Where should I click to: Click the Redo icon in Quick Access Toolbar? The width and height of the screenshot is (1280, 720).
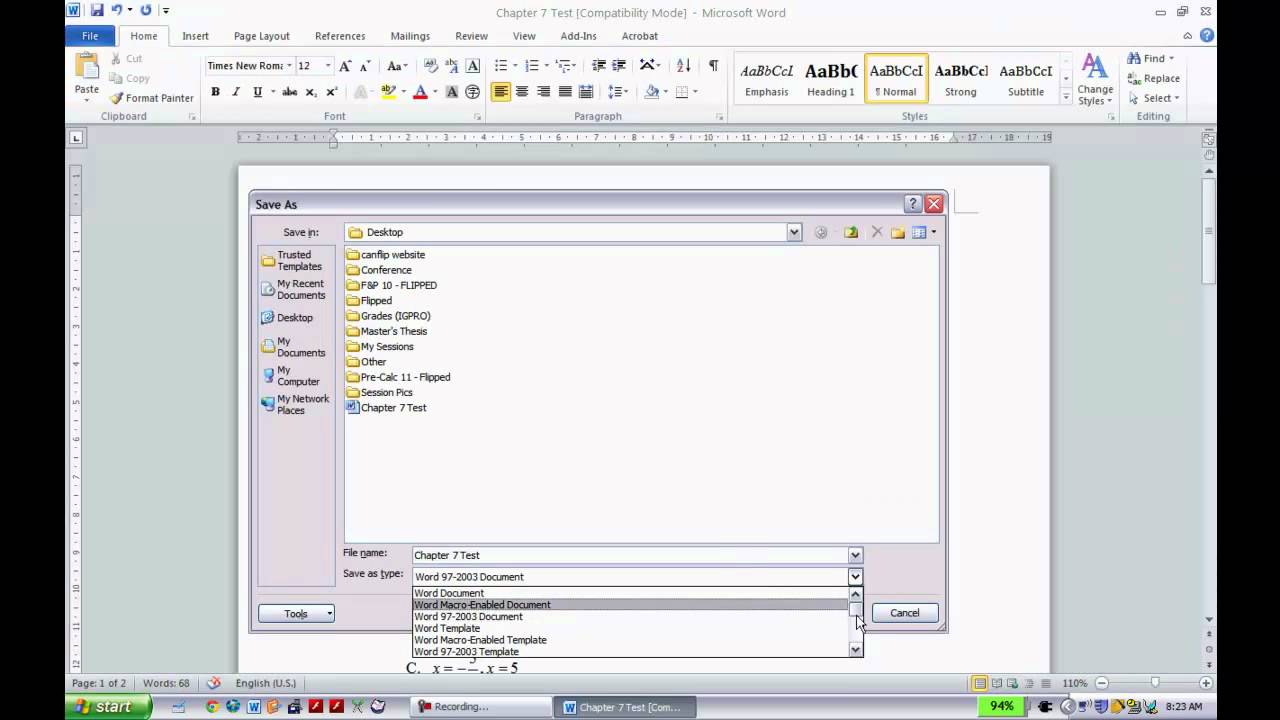(x=146, y=11)
